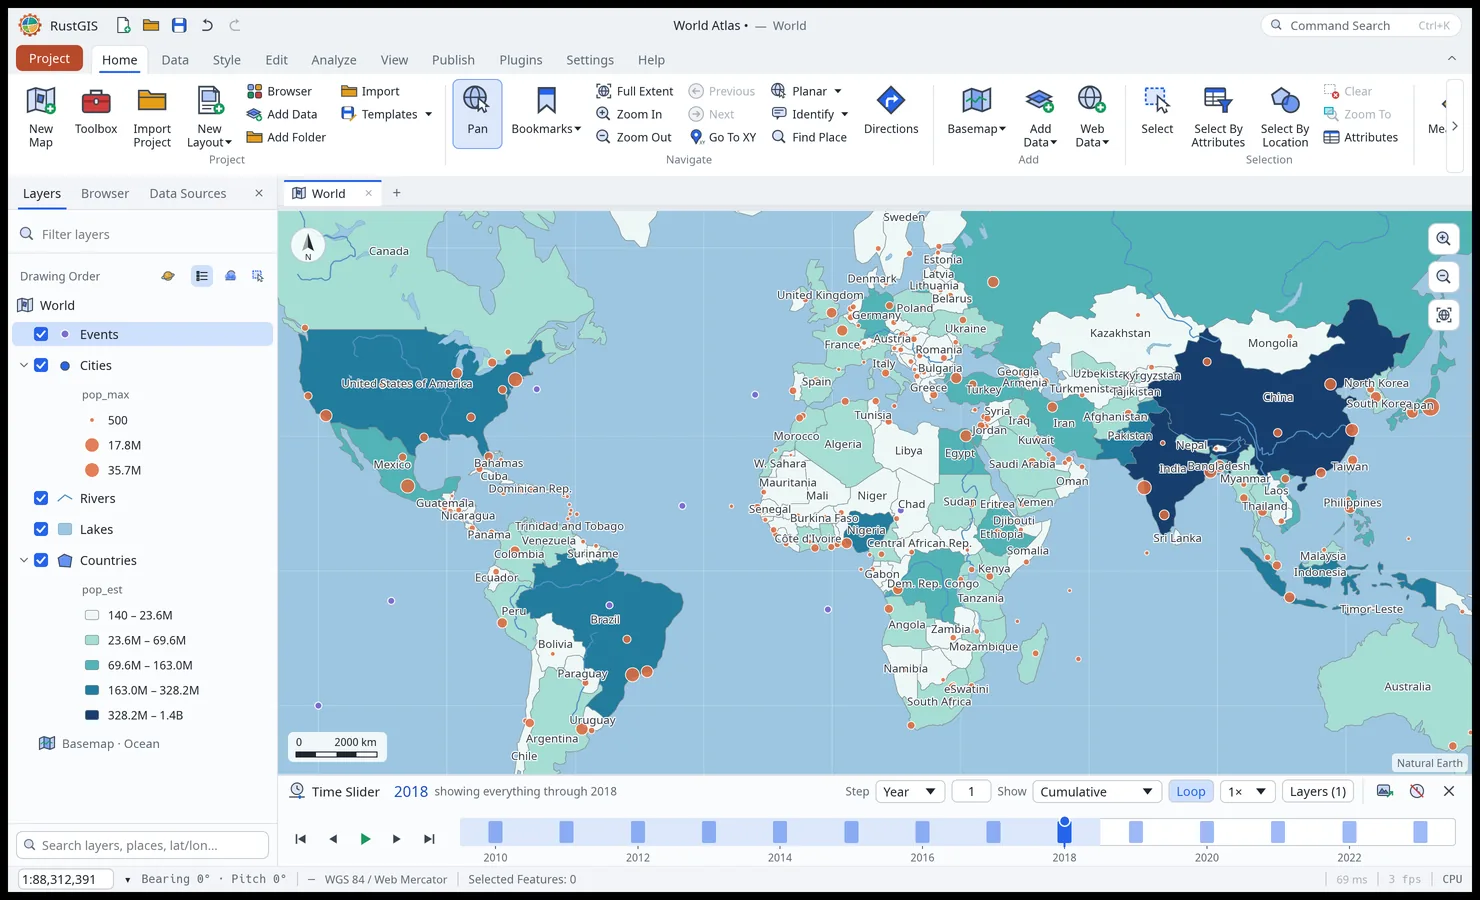Open the Show Cumulative dropdown

click(1097, 791)
